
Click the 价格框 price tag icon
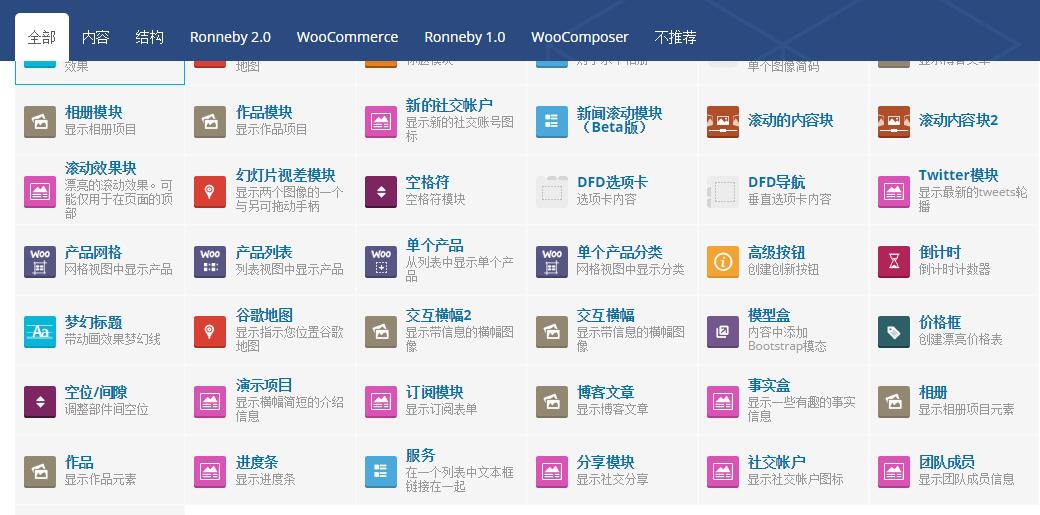click(x=894, y=332)
